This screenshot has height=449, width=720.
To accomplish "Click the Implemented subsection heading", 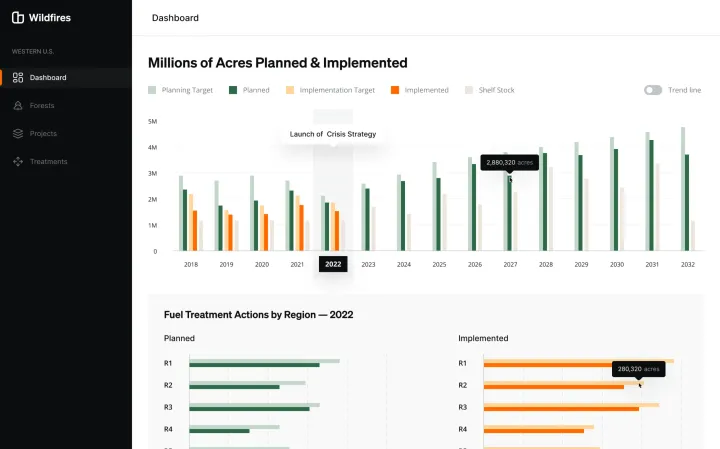I will (483, 338).
